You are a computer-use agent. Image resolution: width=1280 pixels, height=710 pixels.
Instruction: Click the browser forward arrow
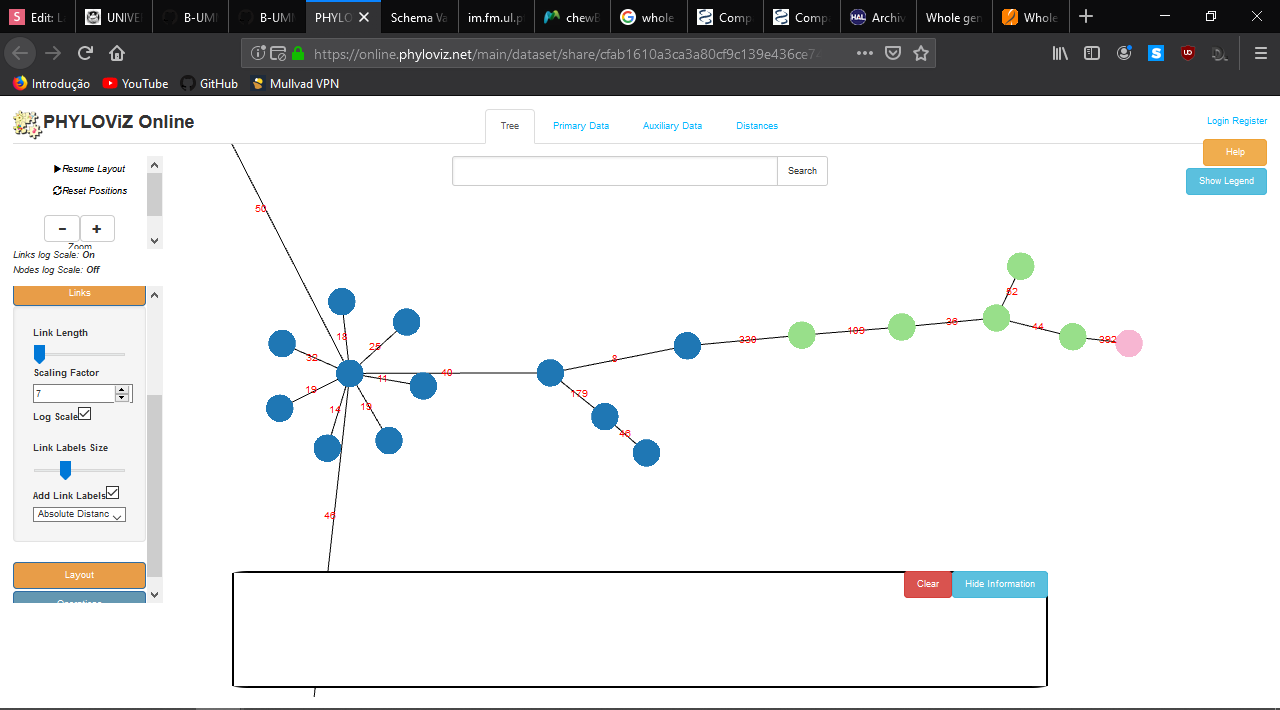54,53
